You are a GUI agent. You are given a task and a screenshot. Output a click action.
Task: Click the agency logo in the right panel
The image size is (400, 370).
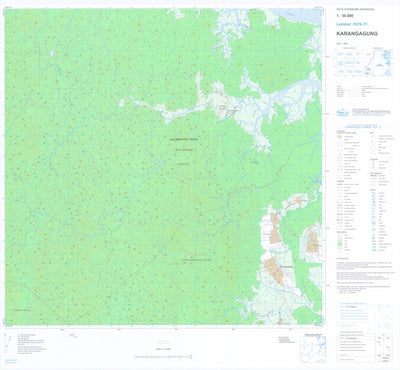tap(343, 112)
